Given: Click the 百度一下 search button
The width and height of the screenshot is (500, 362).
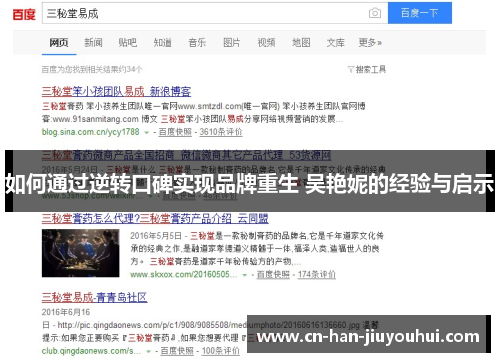Looking at the screenshot, I should [x=420, y=13].
